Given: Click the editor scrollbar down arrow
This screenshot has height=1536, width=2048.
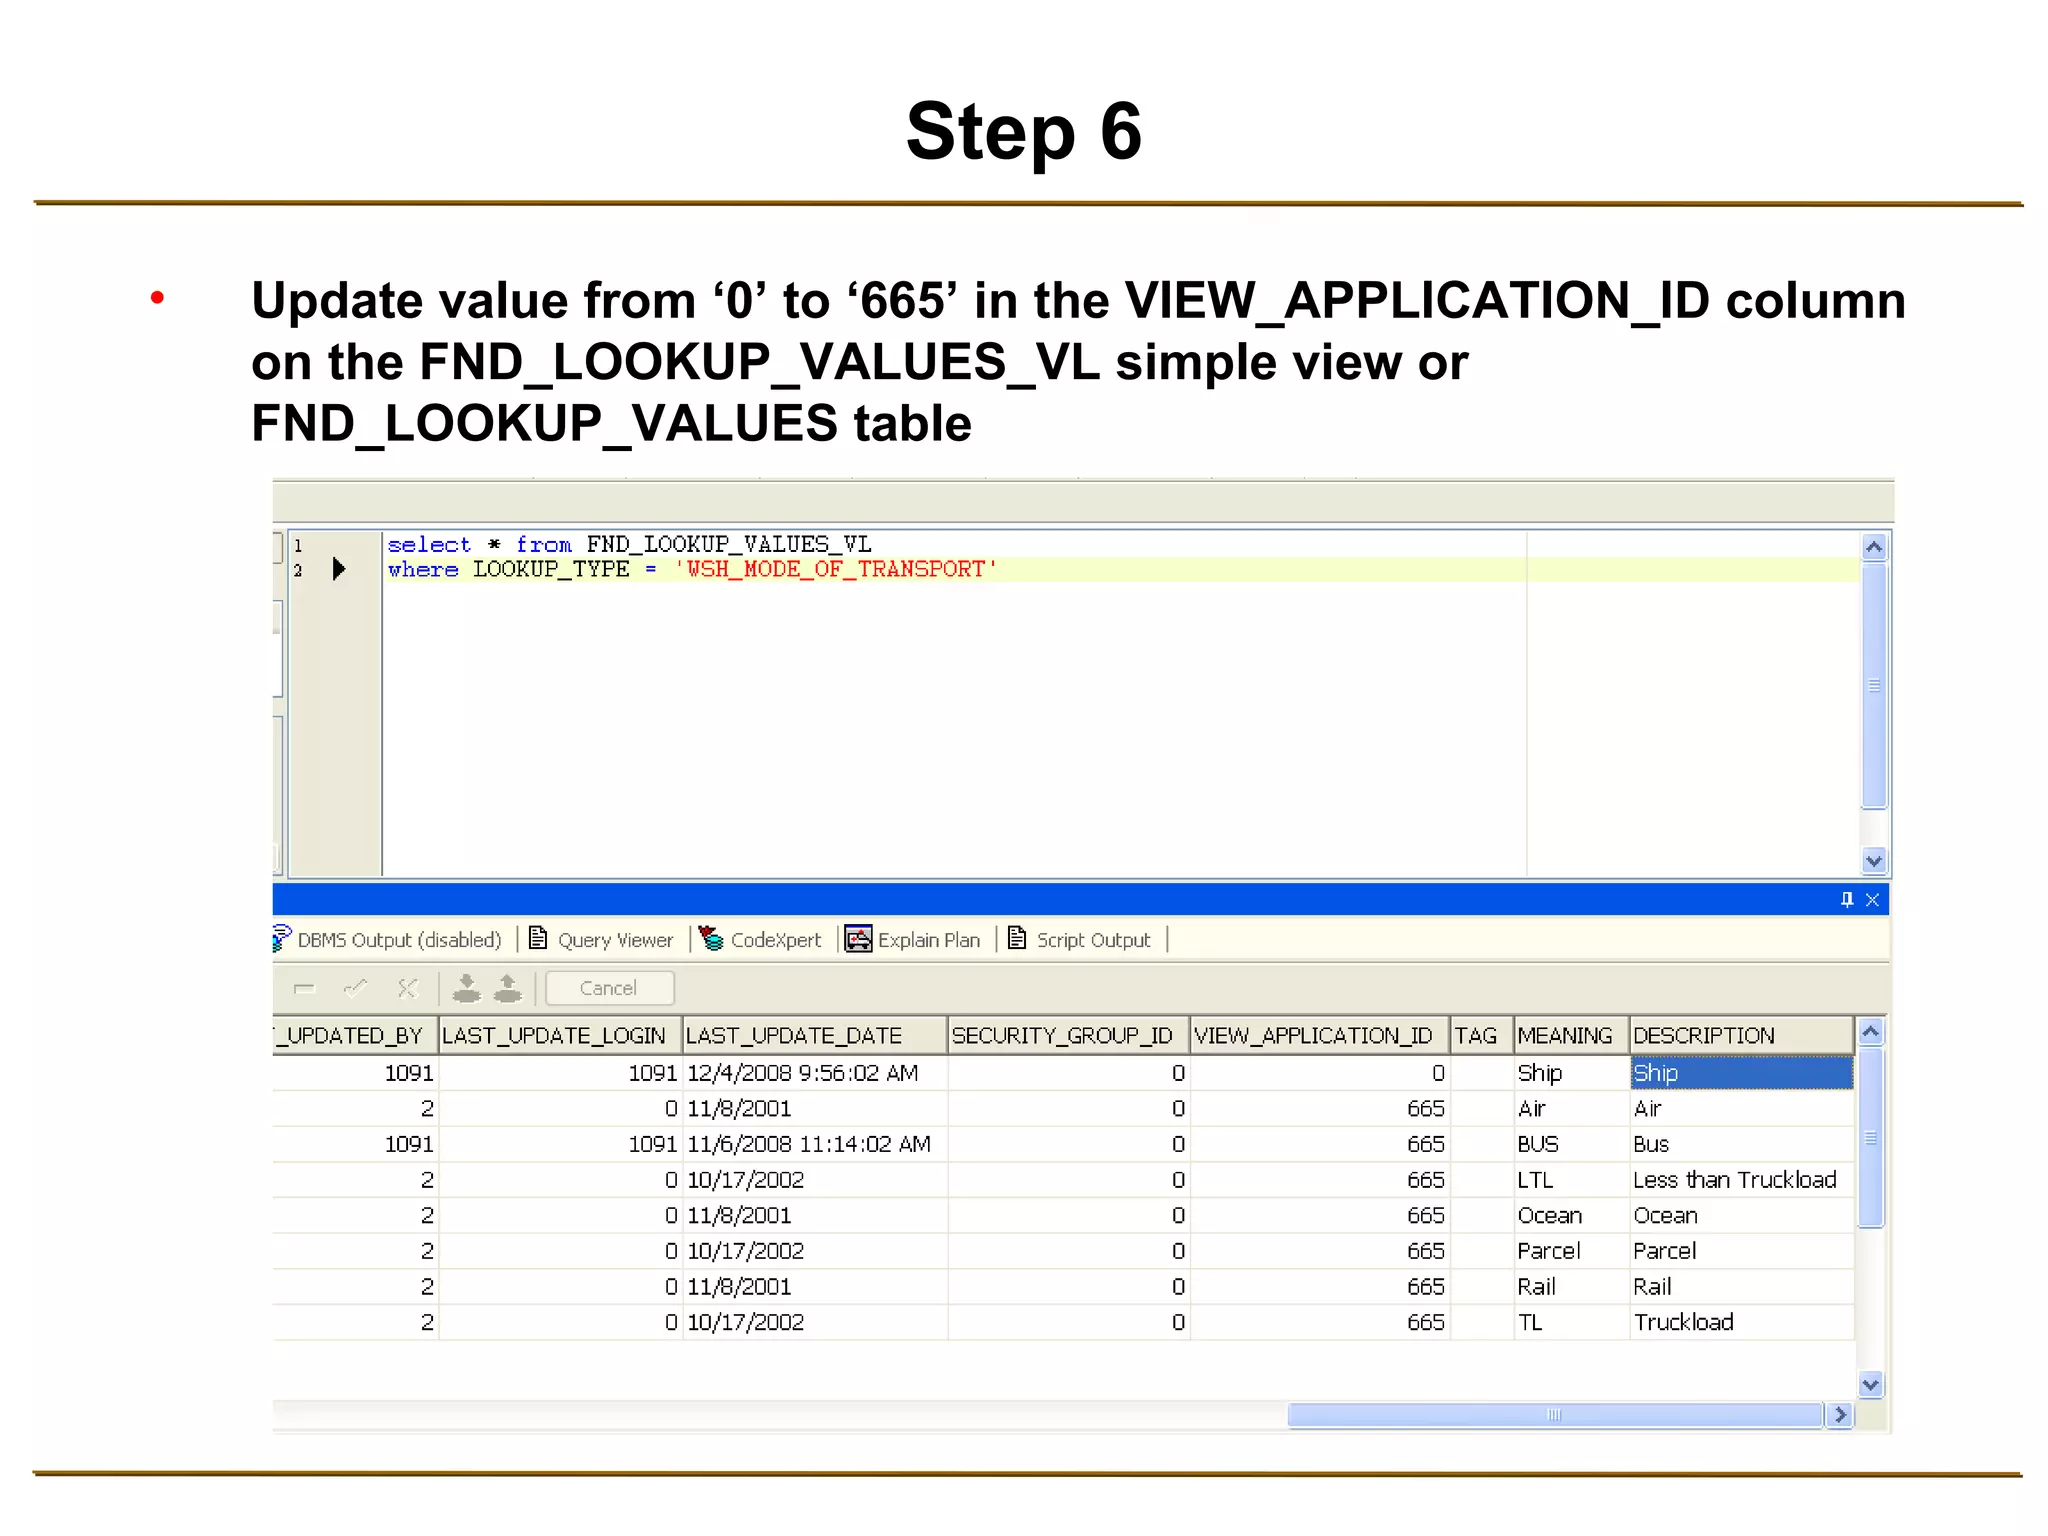Looking at the screenshot, I should click(x=1874, y=861).
